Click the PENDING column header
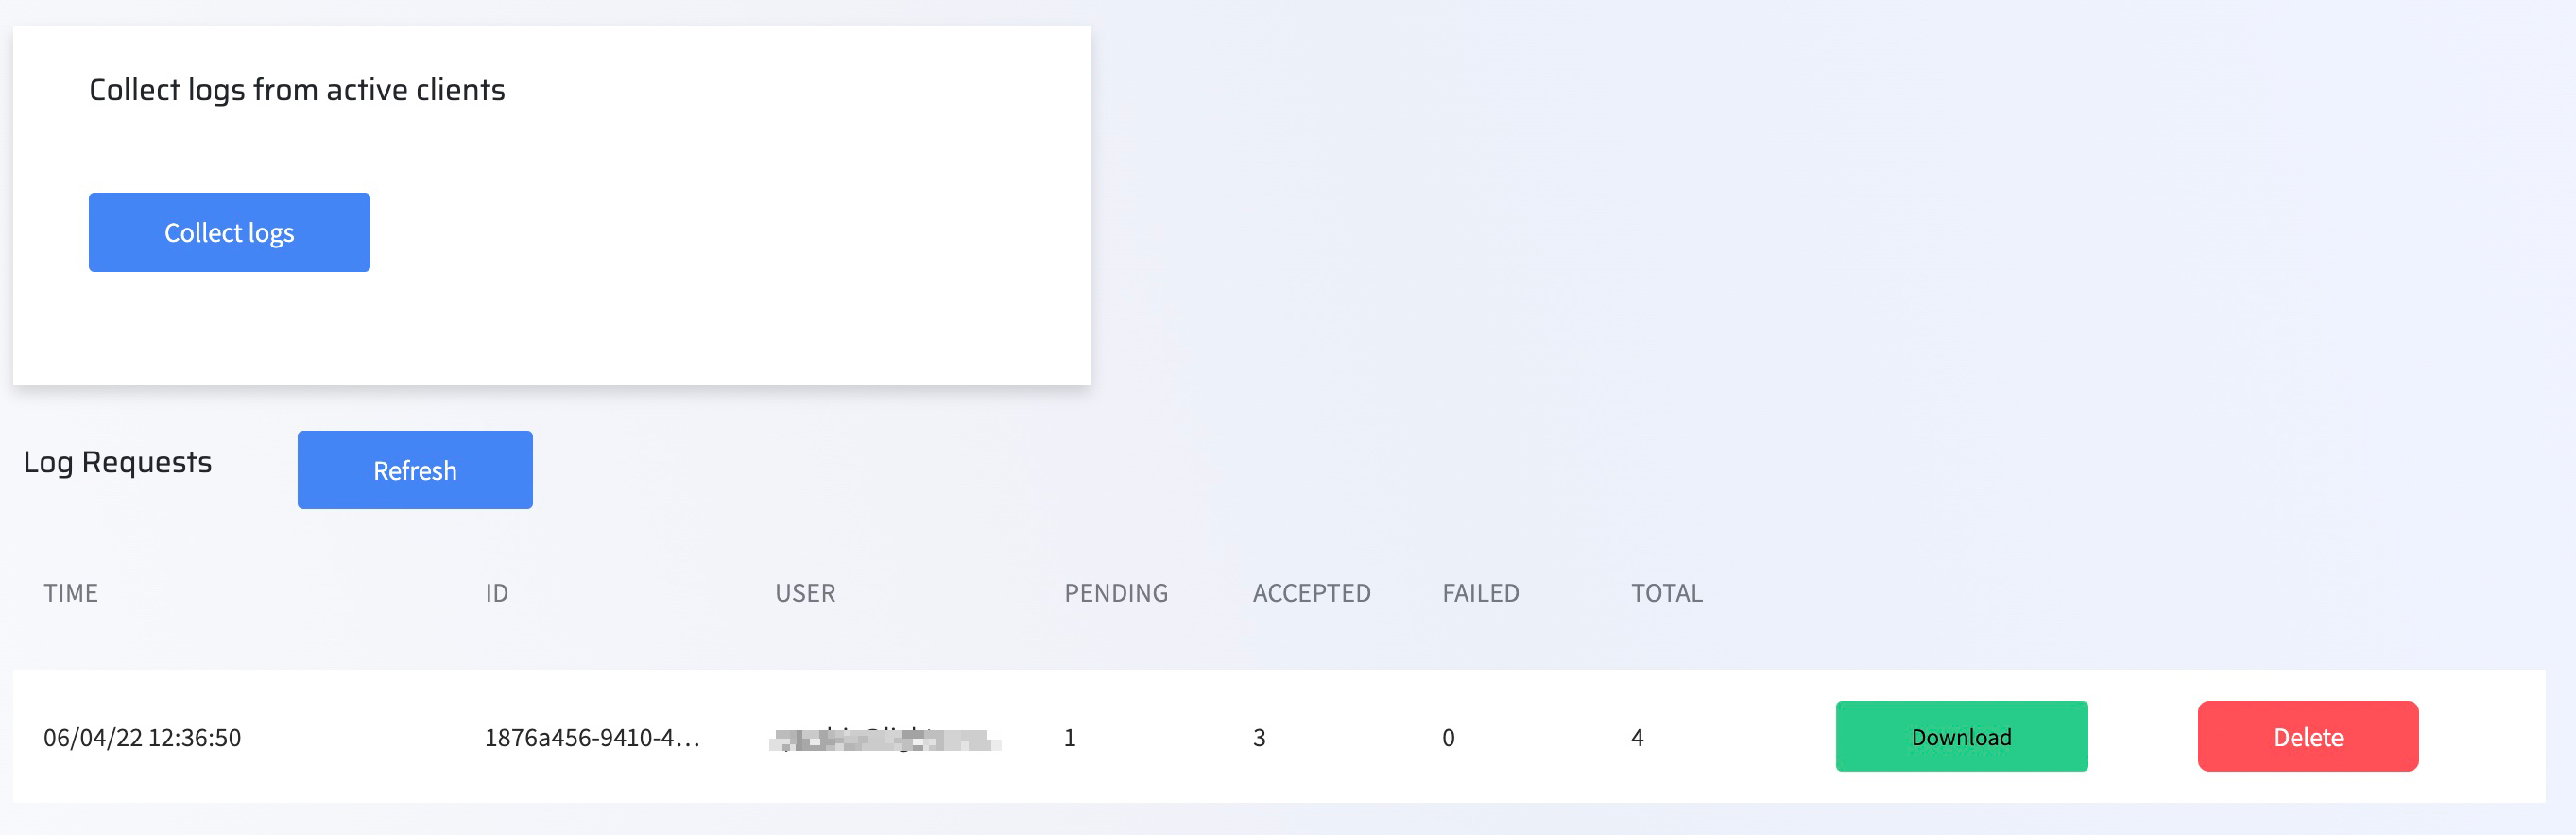The image size is (2576, 835). [x=1116, y=593]
